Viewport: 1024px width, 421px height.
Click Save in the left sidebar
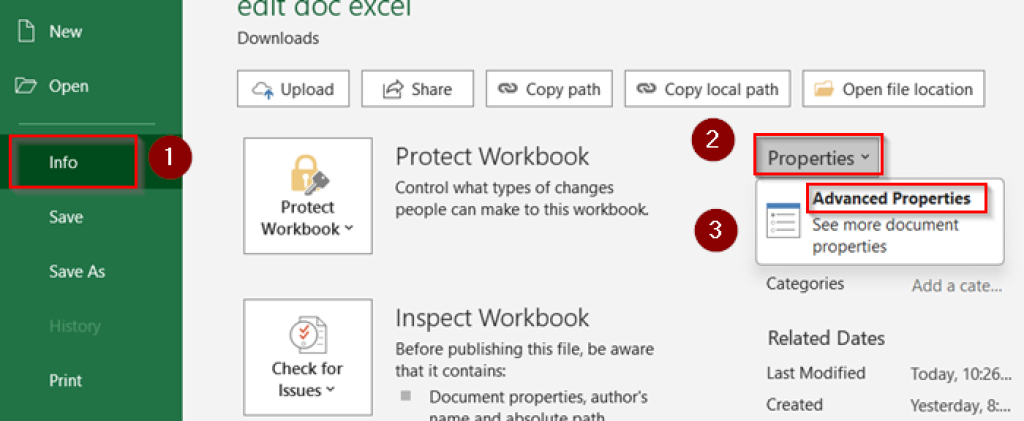(66, 217)
